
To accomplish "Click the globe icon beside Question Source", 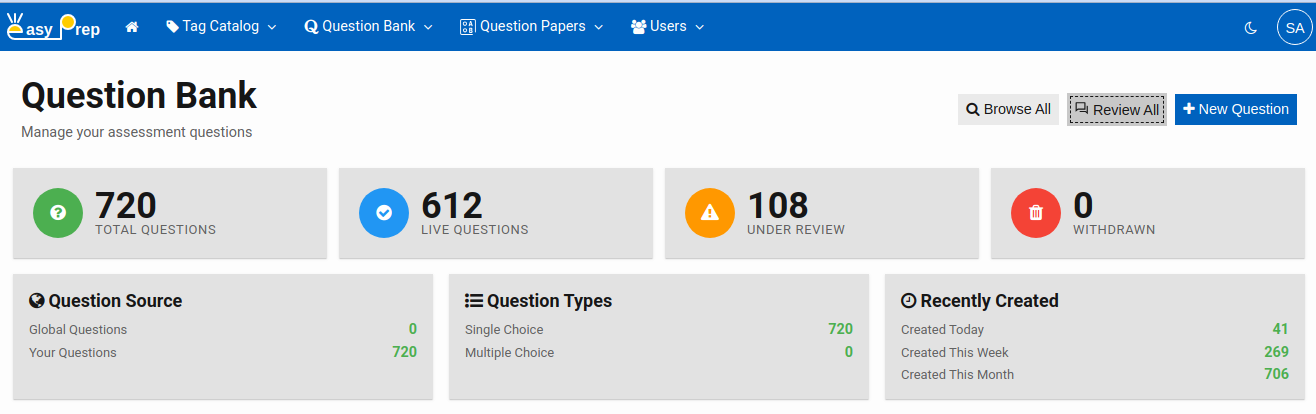I will click(37, 300).
